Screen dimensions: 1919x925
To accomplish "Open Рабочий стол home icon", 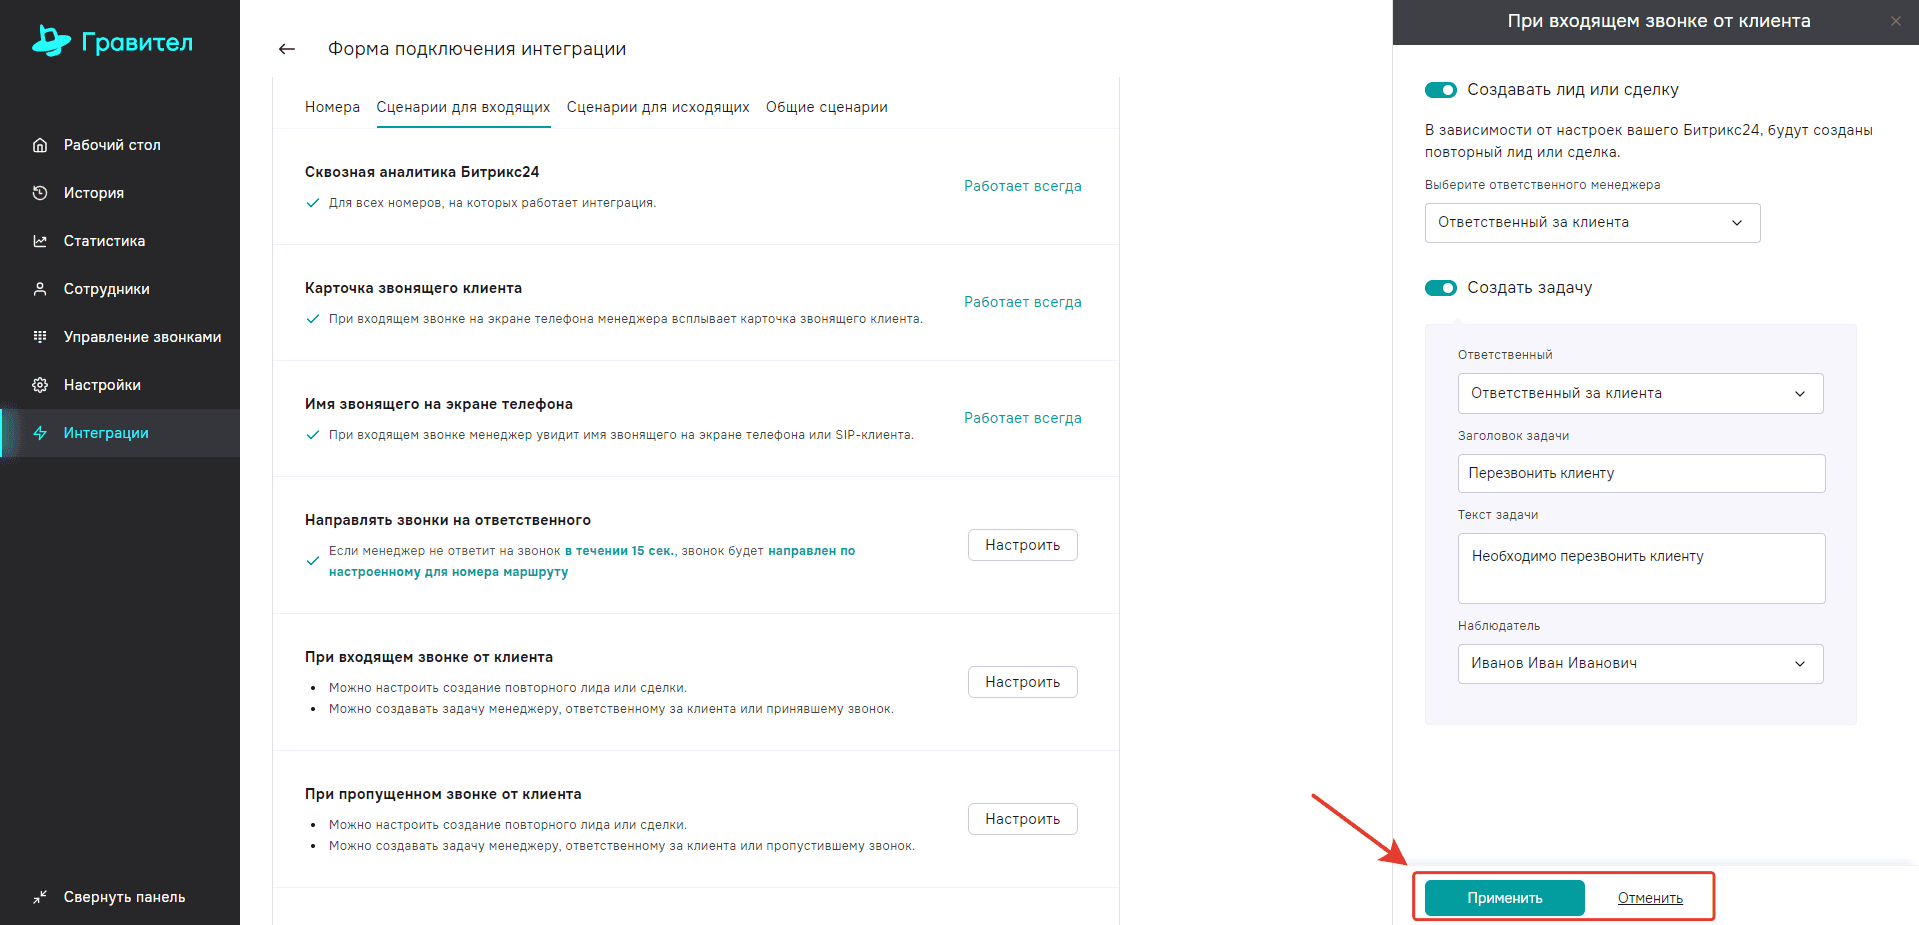I will [40, 145].
